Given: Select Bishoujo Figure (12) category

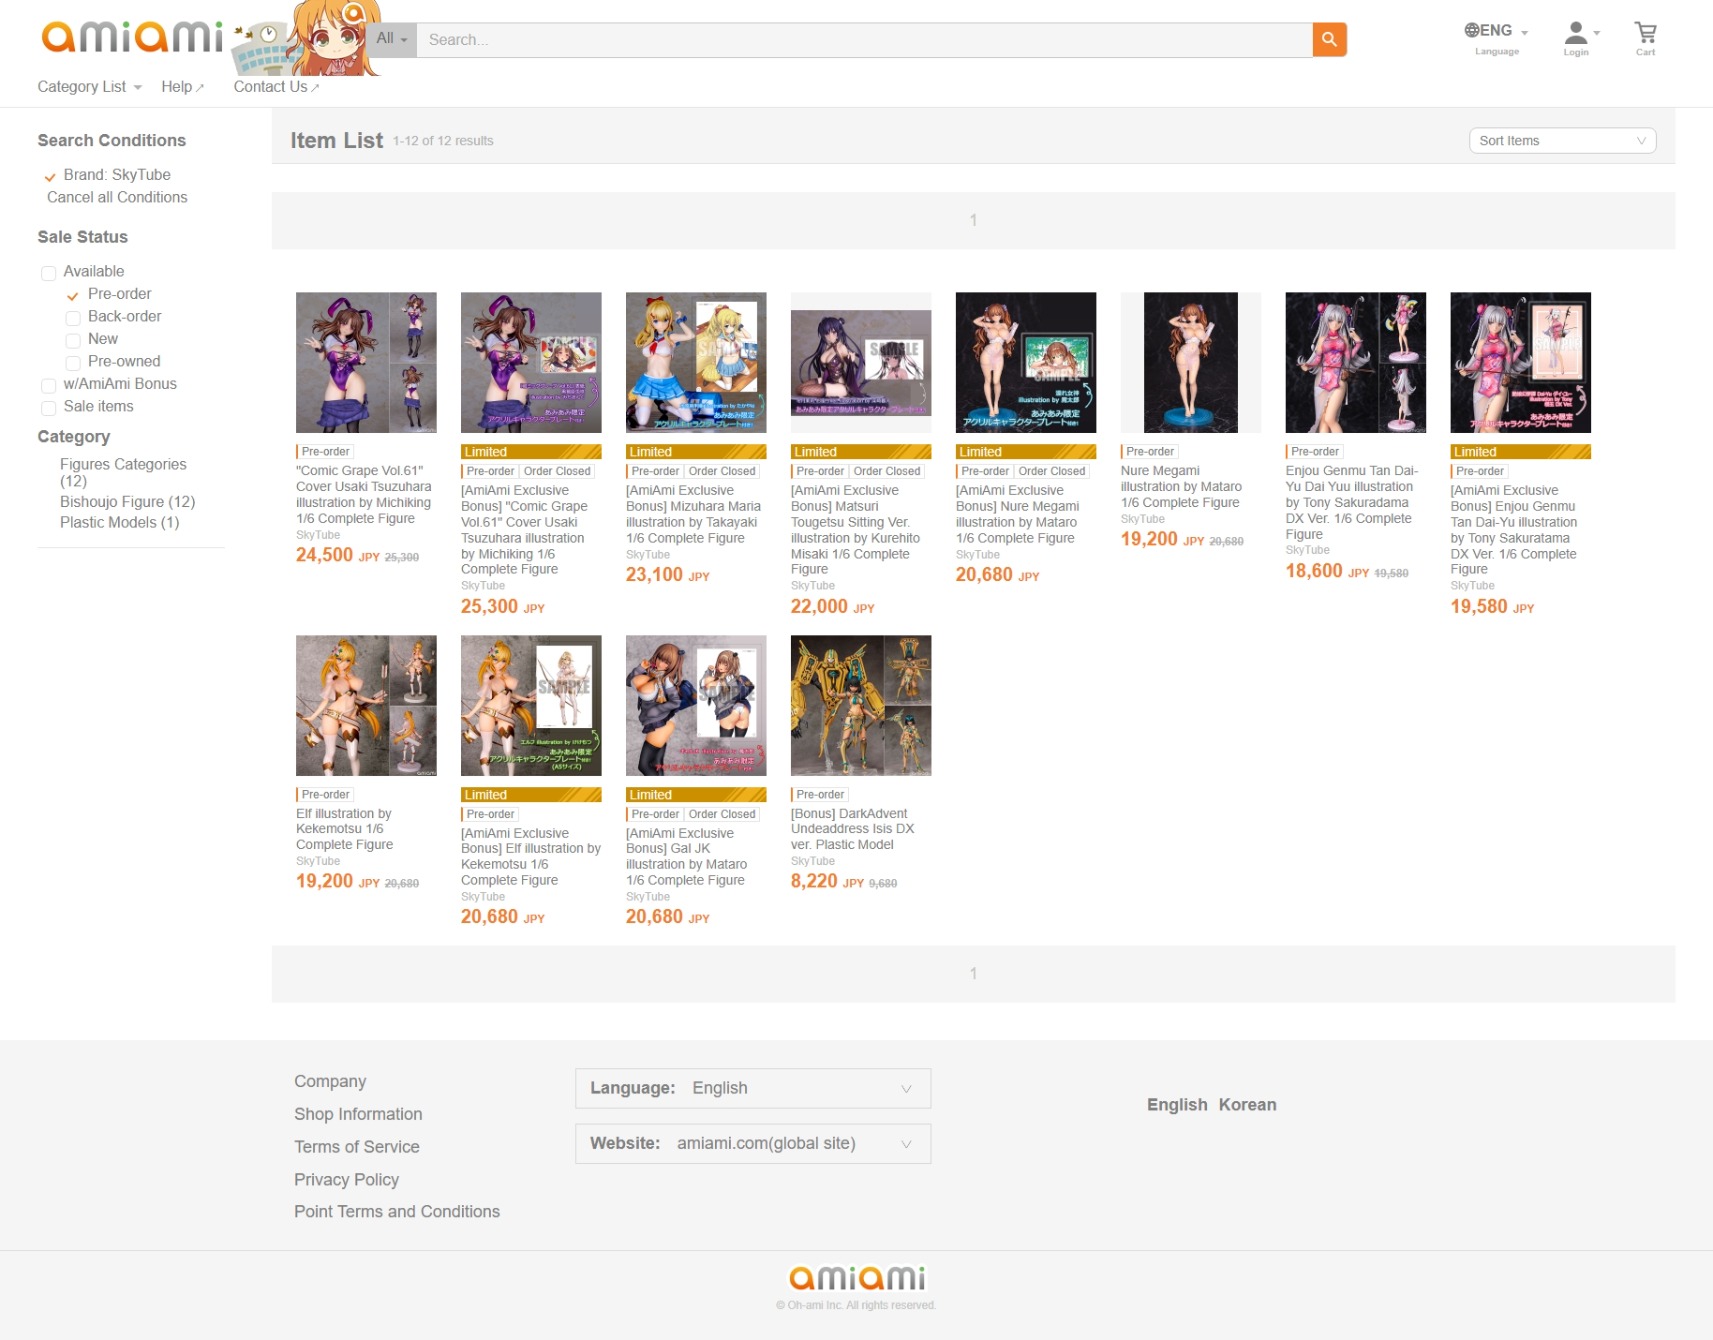Looking at the screenshot, I should click(127, 502).
